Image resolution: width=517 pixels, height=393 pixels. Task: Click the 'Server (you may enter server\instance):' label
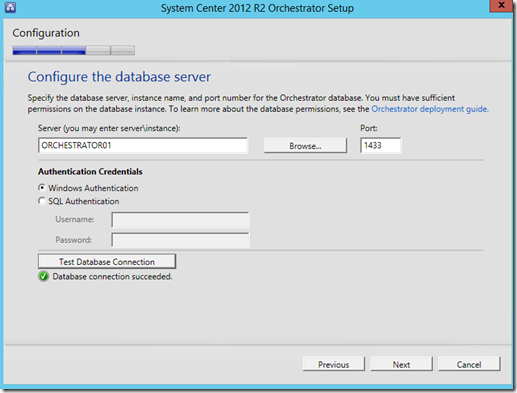click(109, 128)
